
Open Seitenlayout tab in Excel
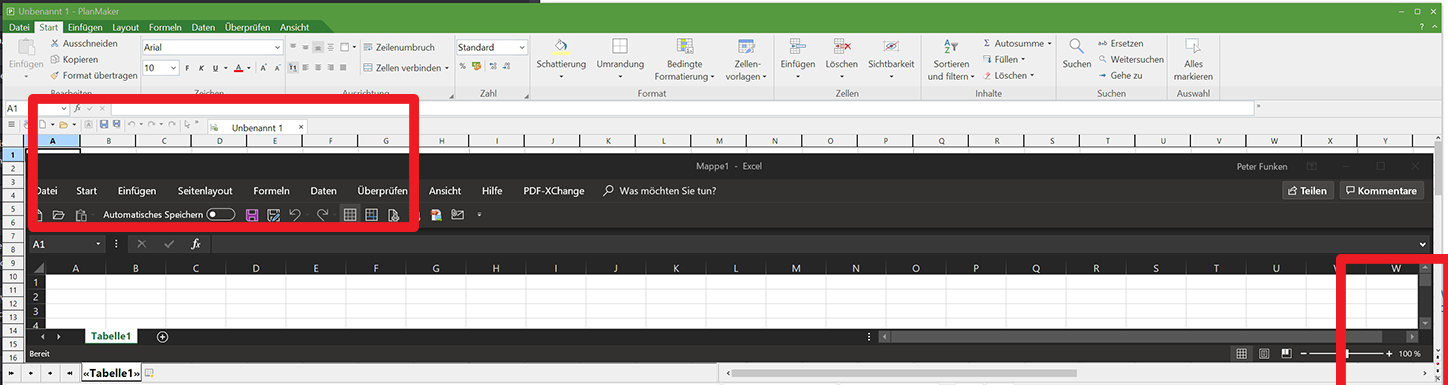(205, 191)
